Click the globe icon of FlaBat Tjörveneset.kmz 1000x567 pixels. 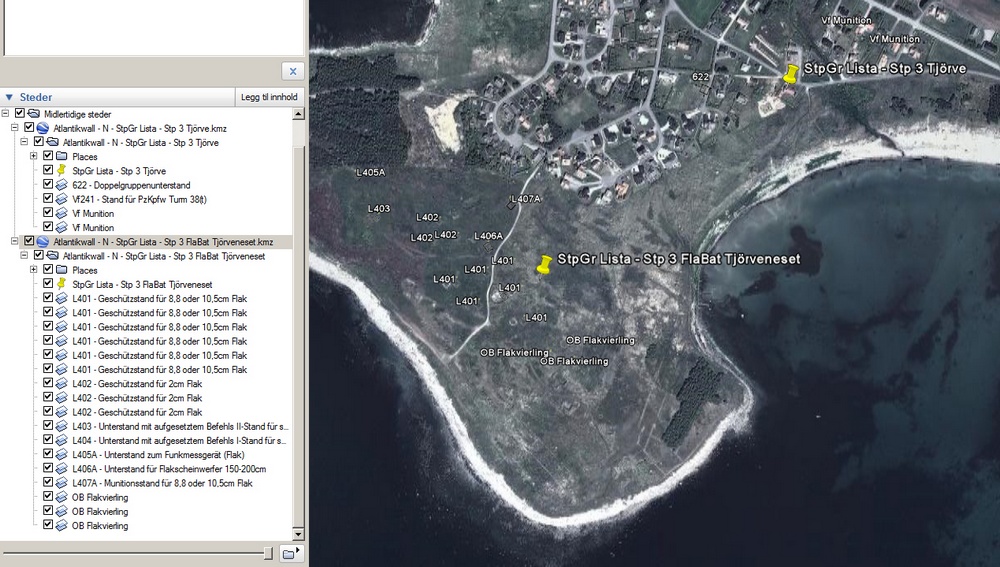(x=42, y=242)
